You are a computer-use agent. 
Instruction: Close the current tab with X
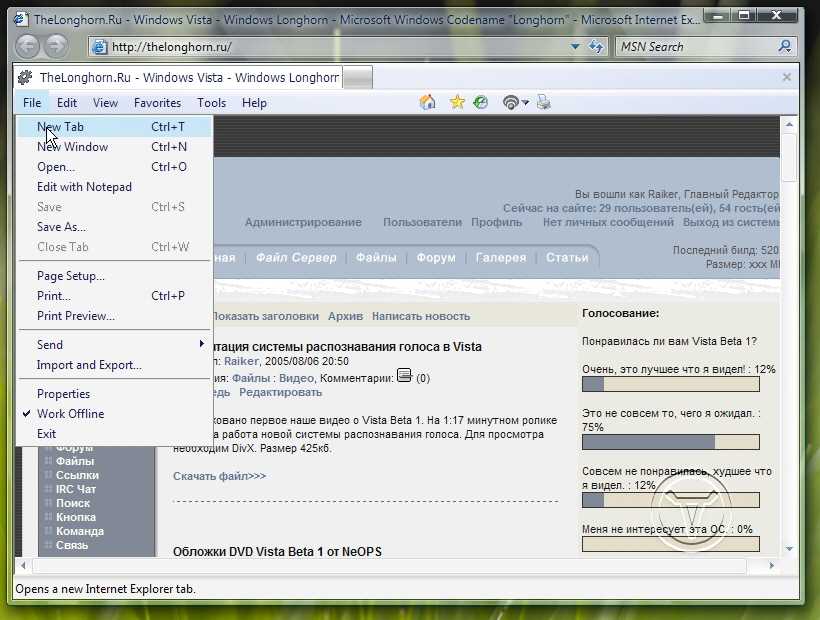coord(786,77)
